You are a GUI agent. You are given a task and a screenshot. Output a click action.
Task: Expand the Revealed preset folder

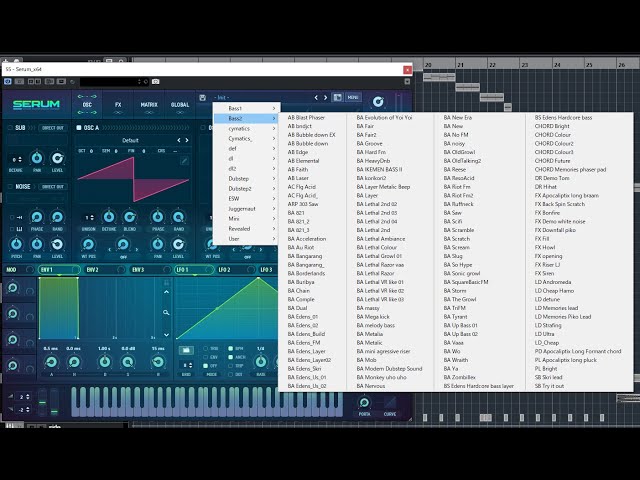tap(247, 229)
